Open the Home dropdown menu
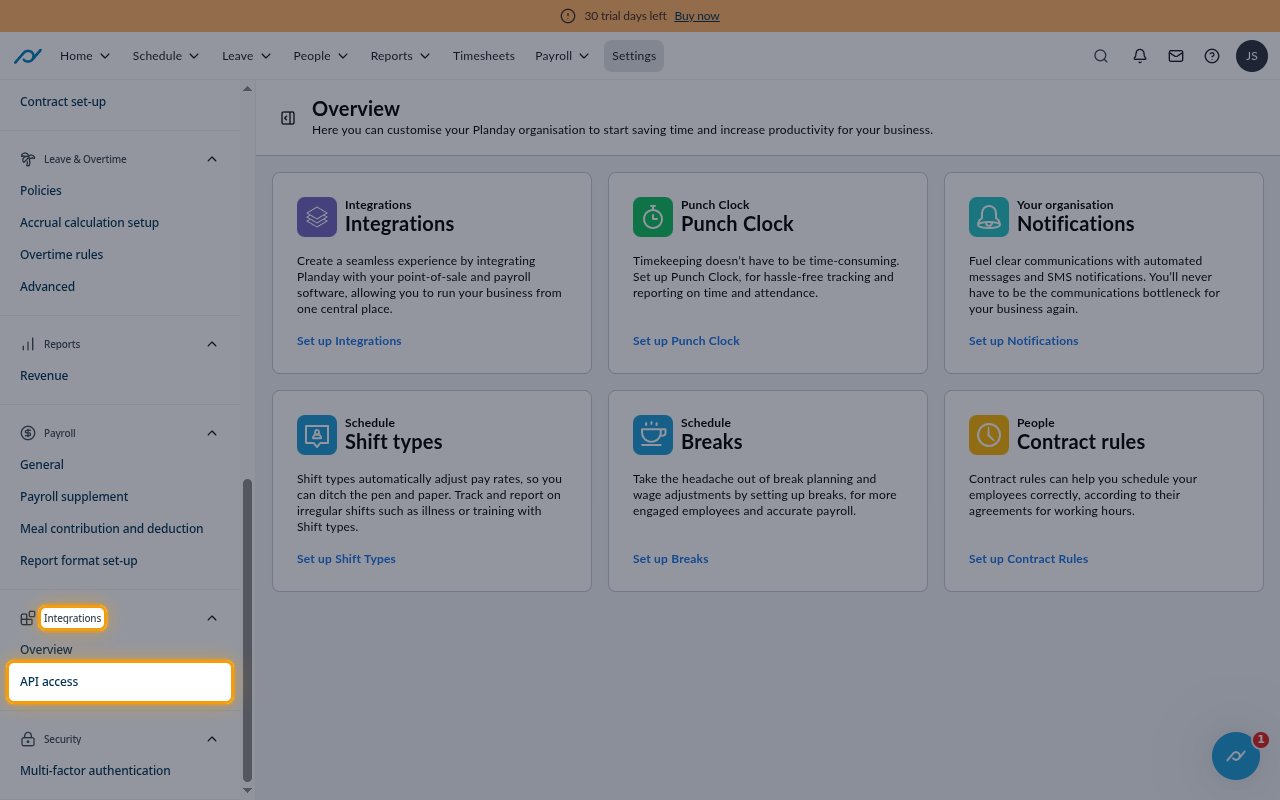This screenshot has height=800, width=1280. point(85,56)
